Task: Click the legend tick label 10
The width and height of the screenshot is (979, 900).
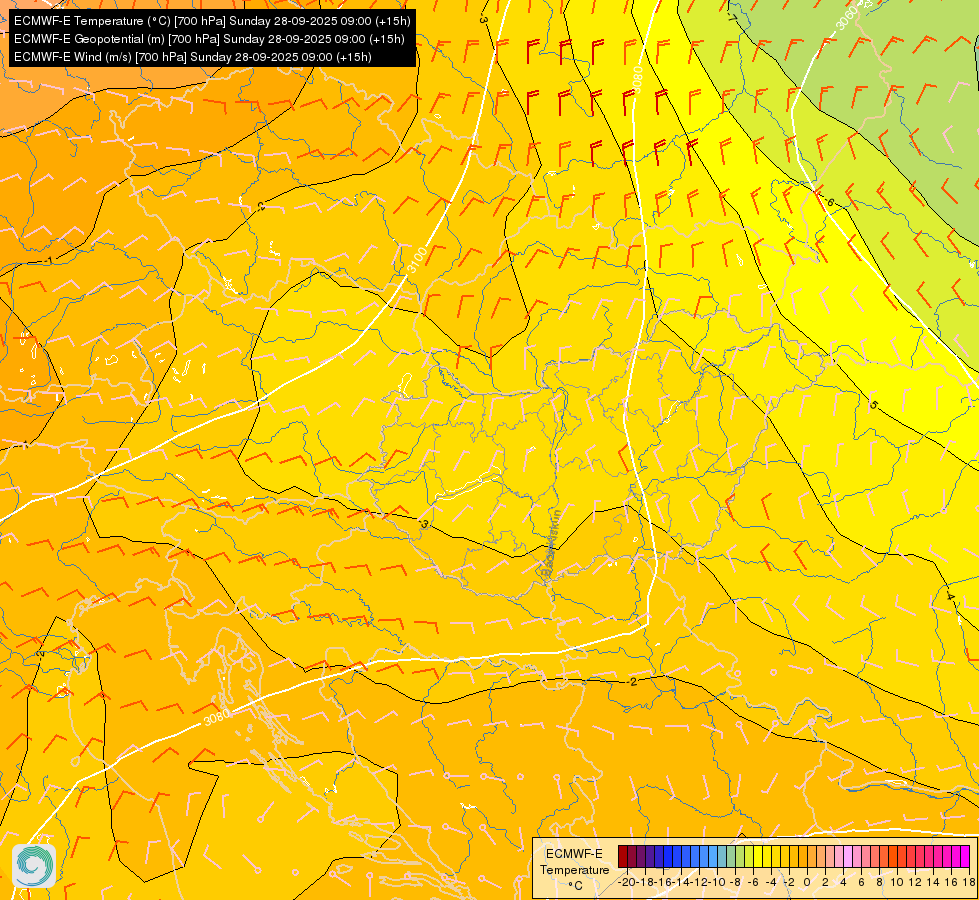Action: [897, 882]
